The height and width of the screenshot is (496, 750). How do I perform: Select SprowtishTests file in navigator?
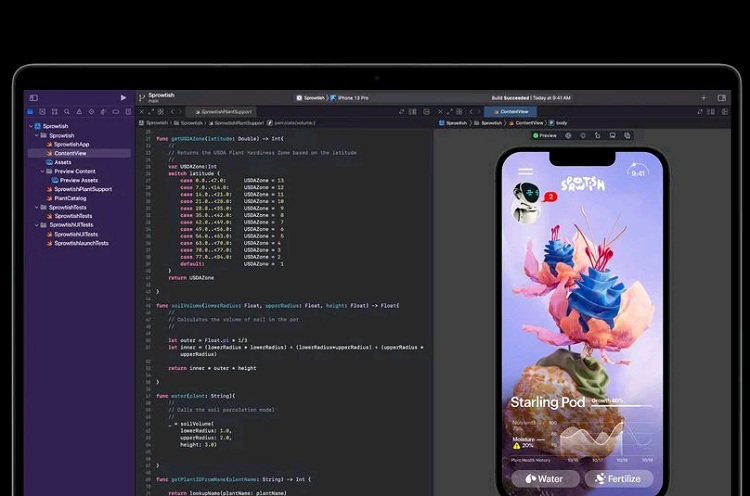[x=69, y=216]
